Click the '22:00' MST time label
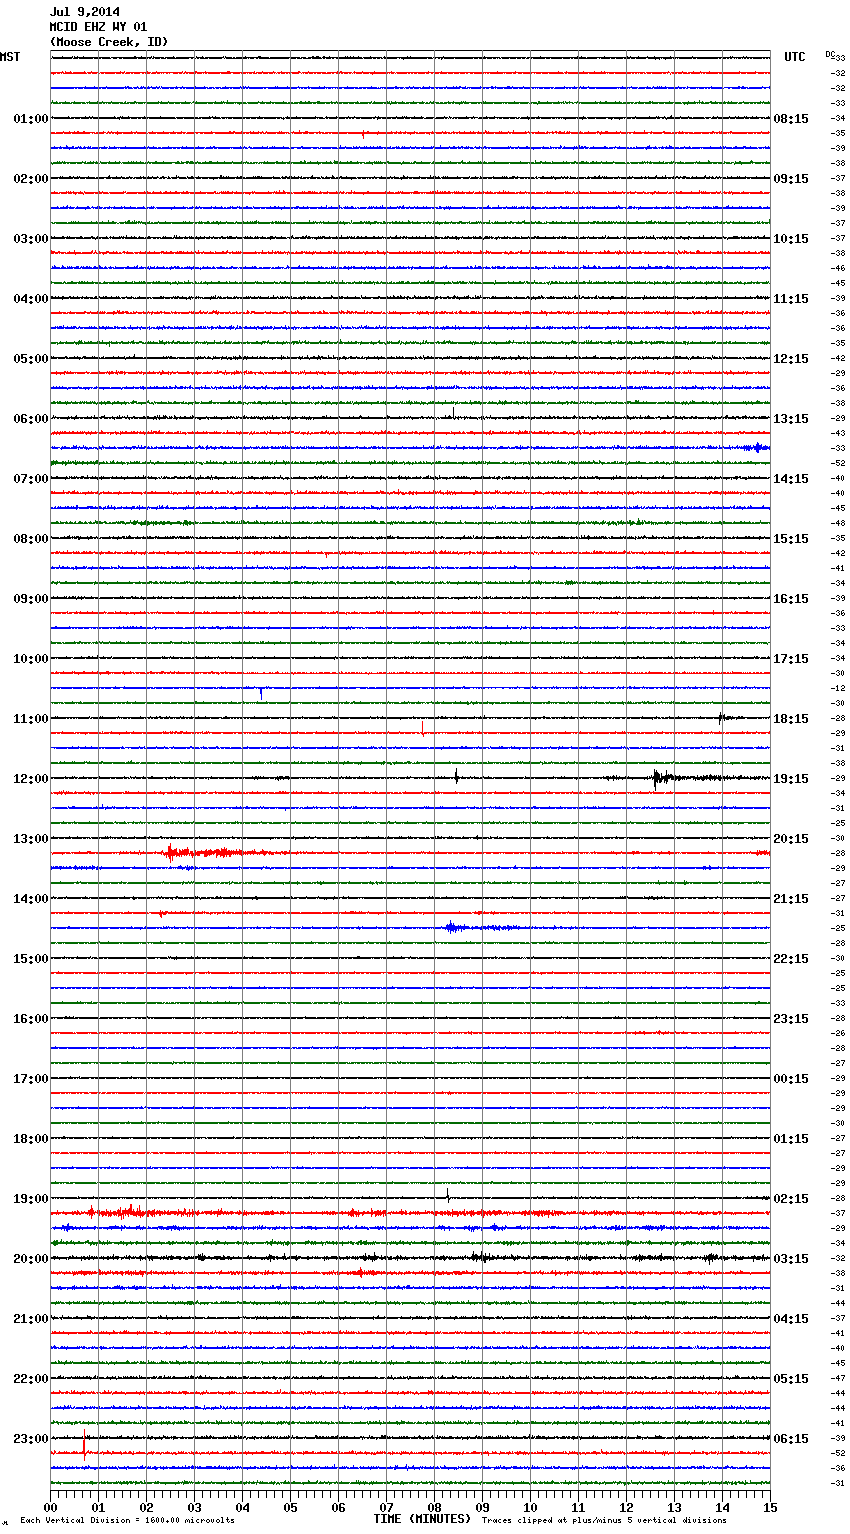 31,1379
